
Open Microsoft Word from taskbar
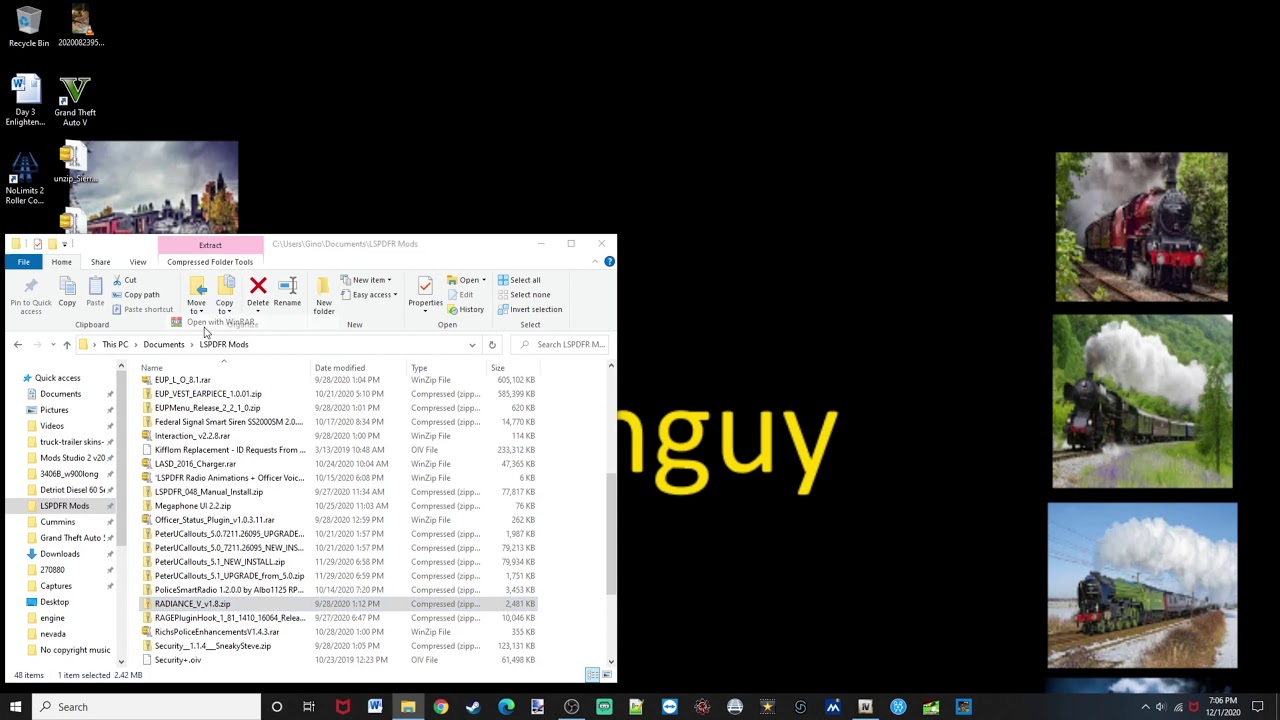coord(375,707)
